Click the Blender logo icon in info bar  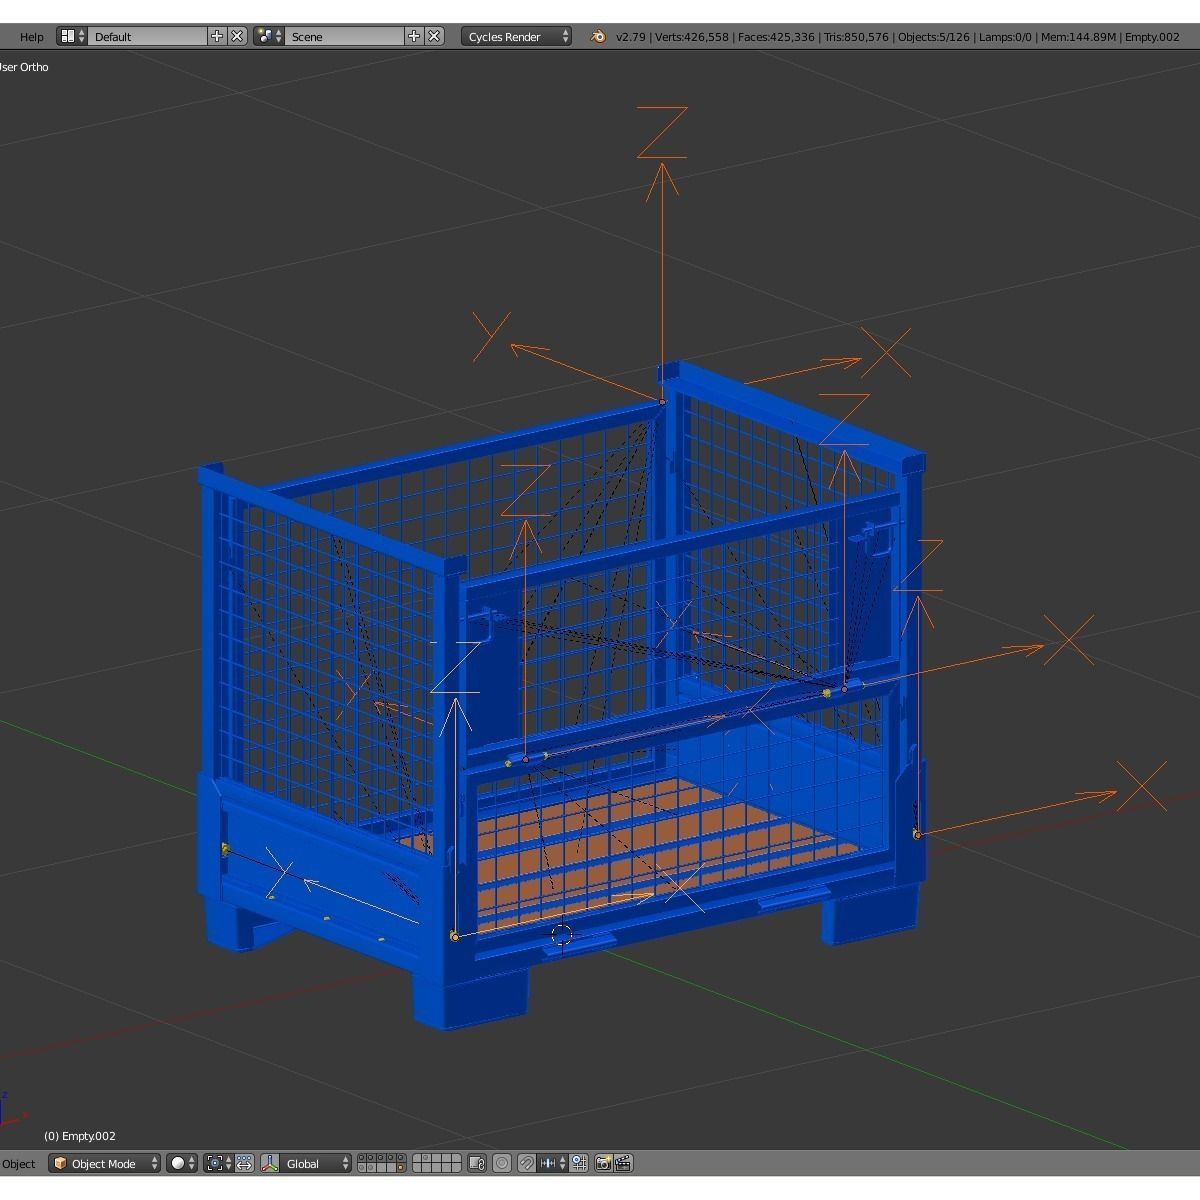pos(598,36)
